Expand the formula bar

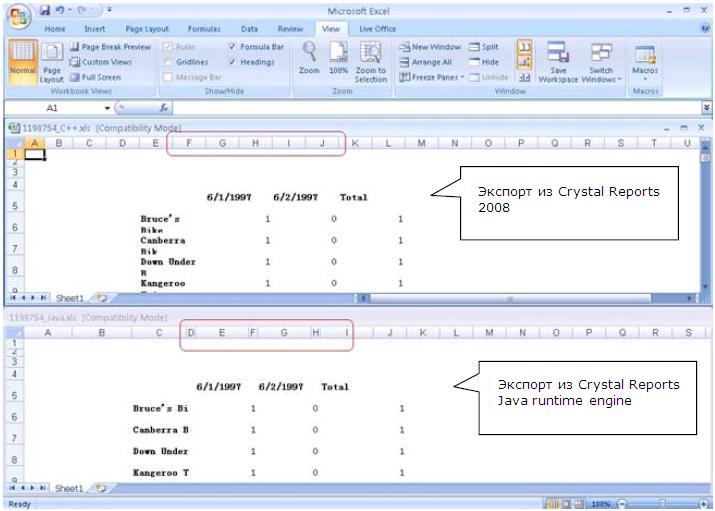706,108
